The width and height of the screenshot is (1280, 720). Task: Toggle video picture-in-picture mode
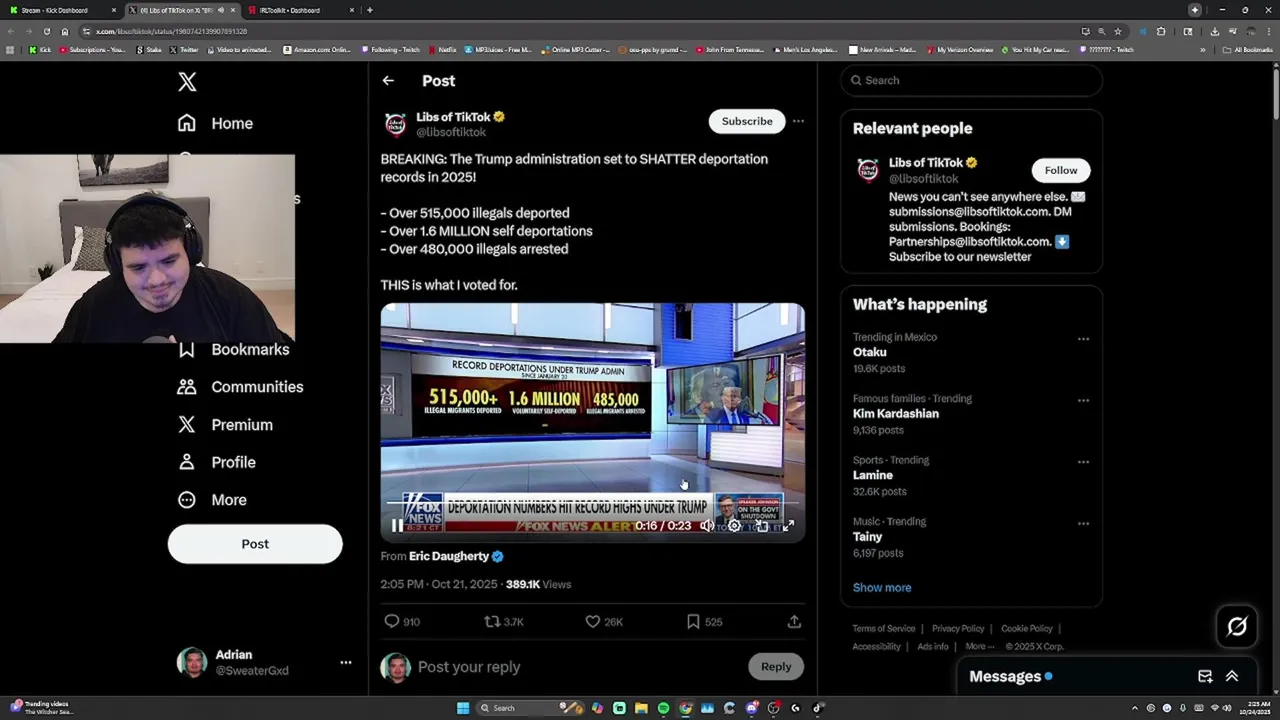(761, 526)
